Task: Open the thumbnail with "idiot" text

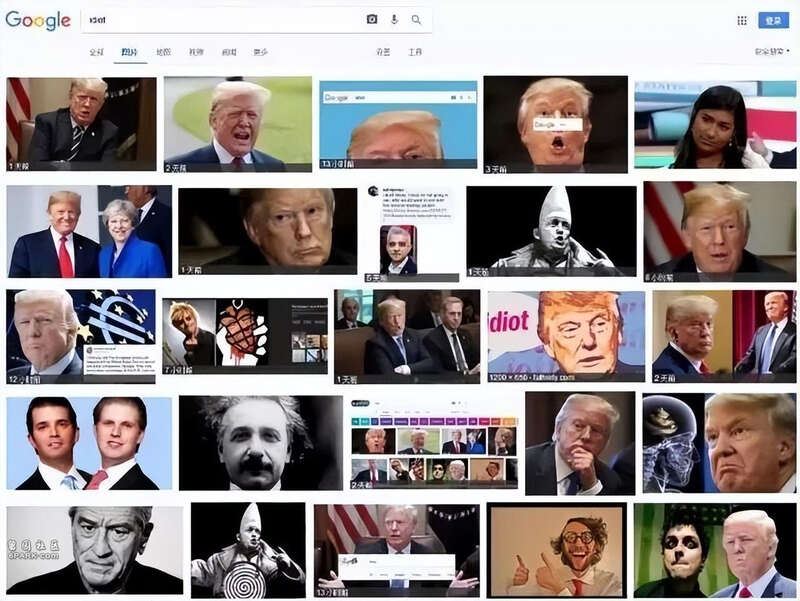Action: pos(565,335)
